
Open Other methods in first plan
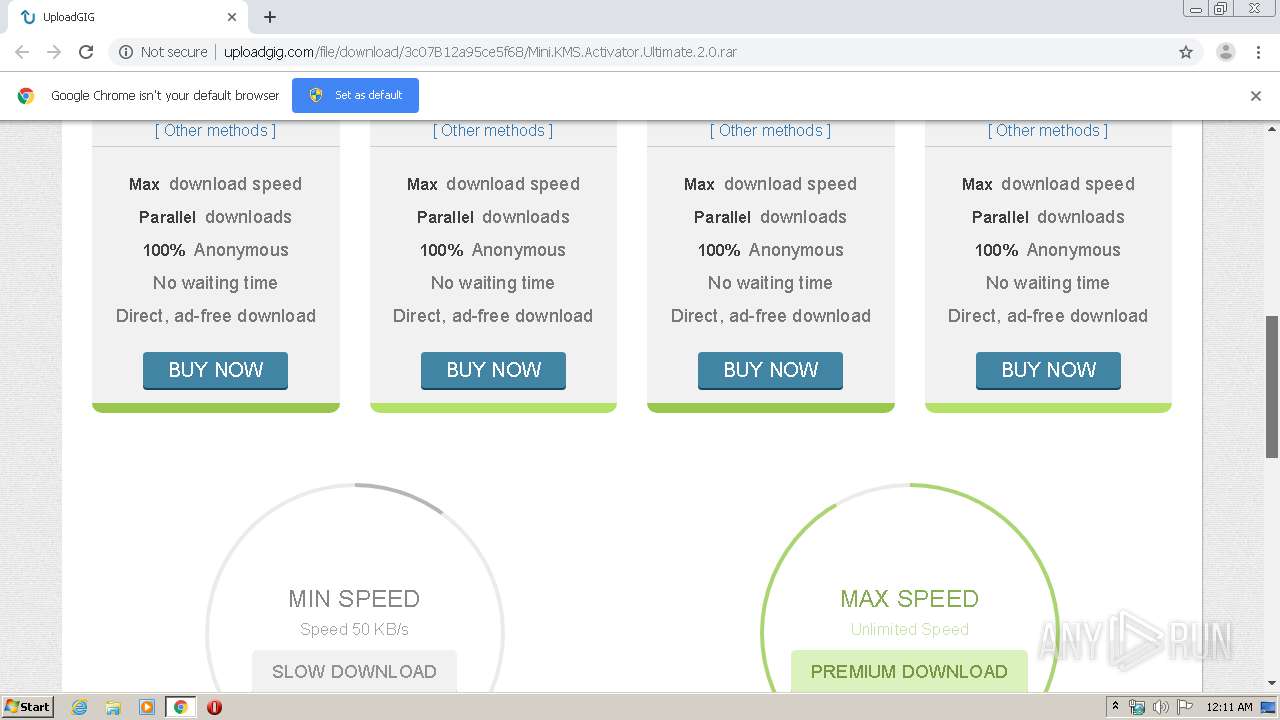(x=215, y=130)
